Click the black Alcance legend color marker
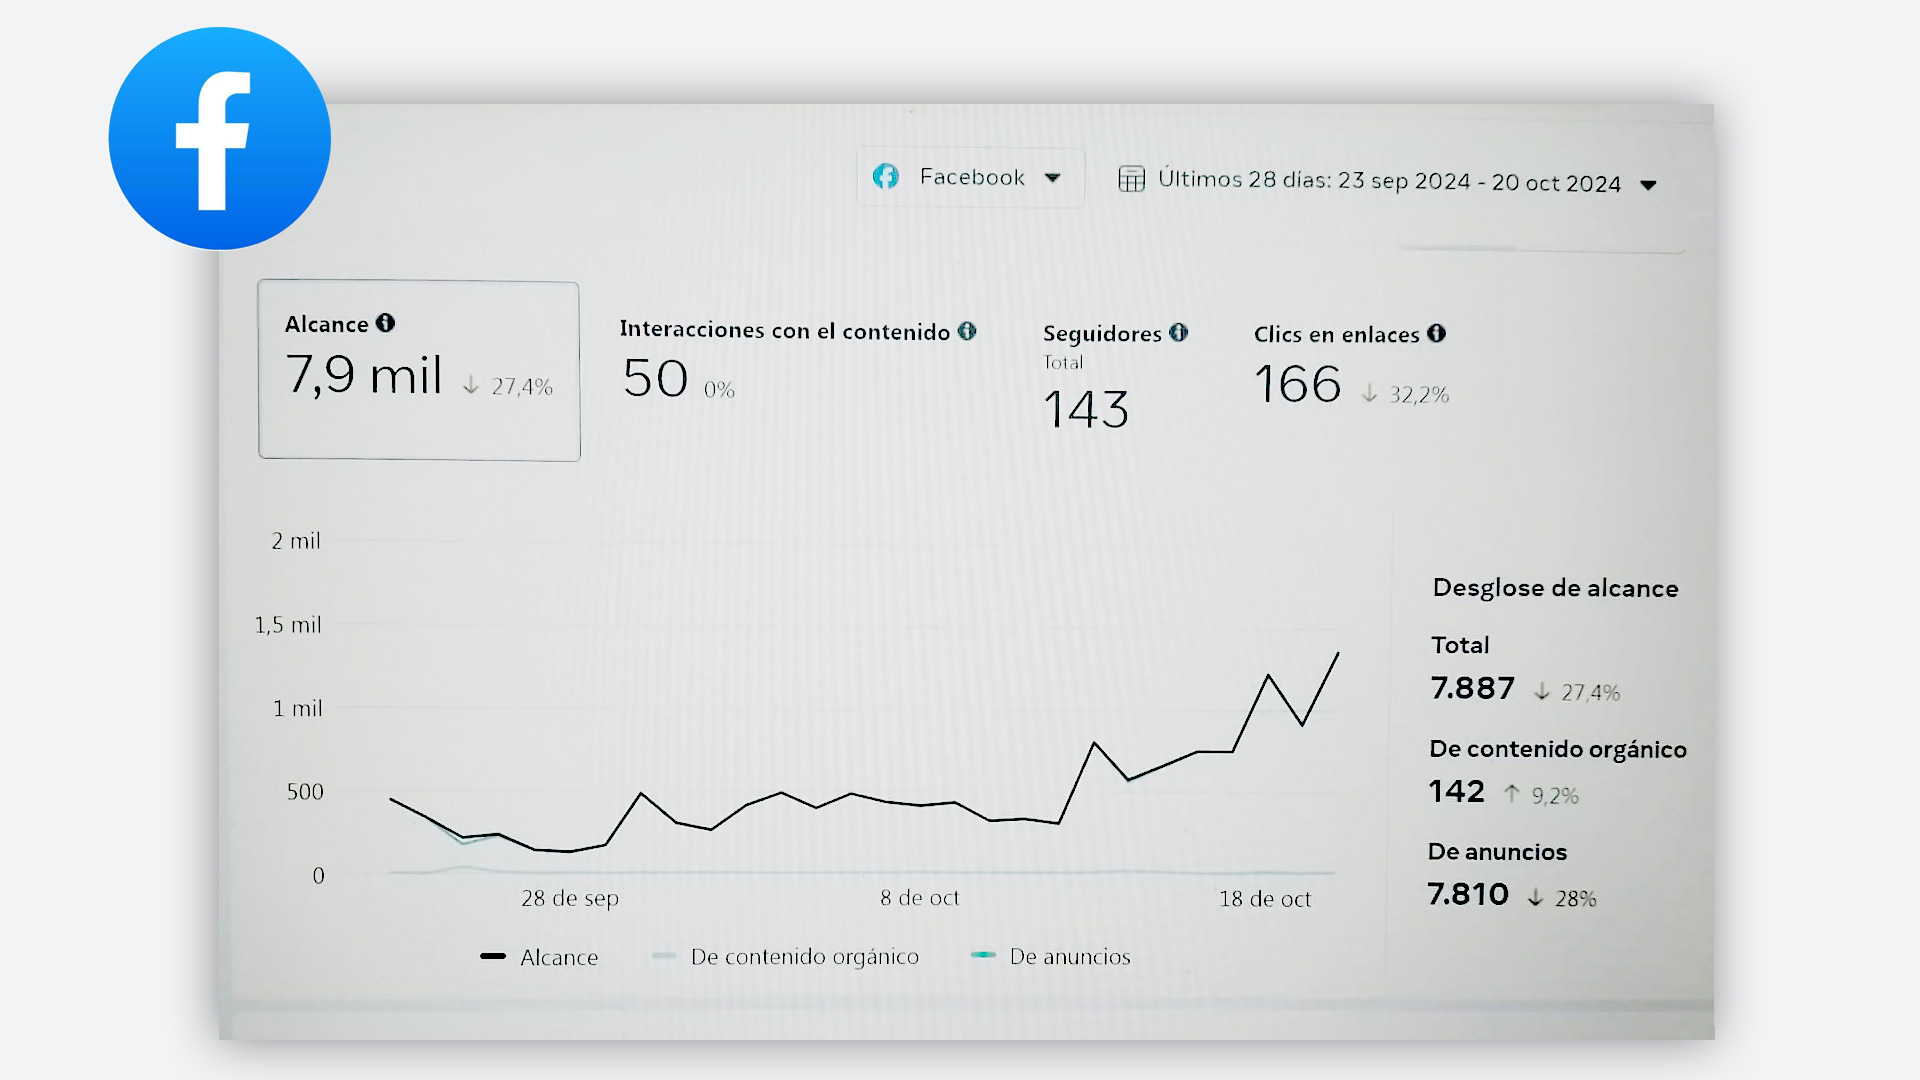This screenshot has width=1920, height=1080. (x=492, y=956)
